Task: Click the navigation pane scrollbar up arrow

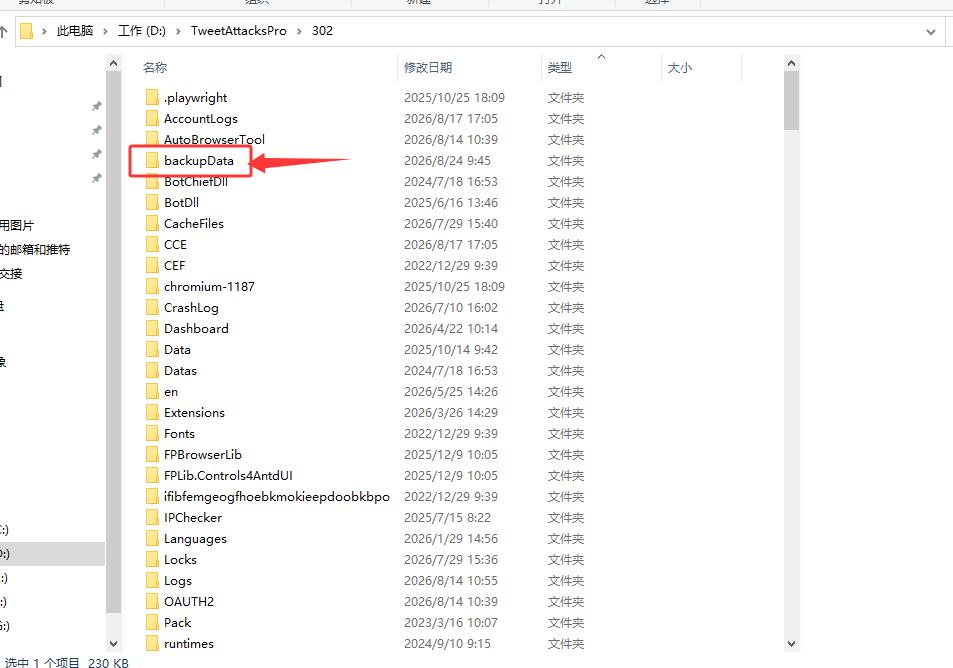Action: [114, 63]
